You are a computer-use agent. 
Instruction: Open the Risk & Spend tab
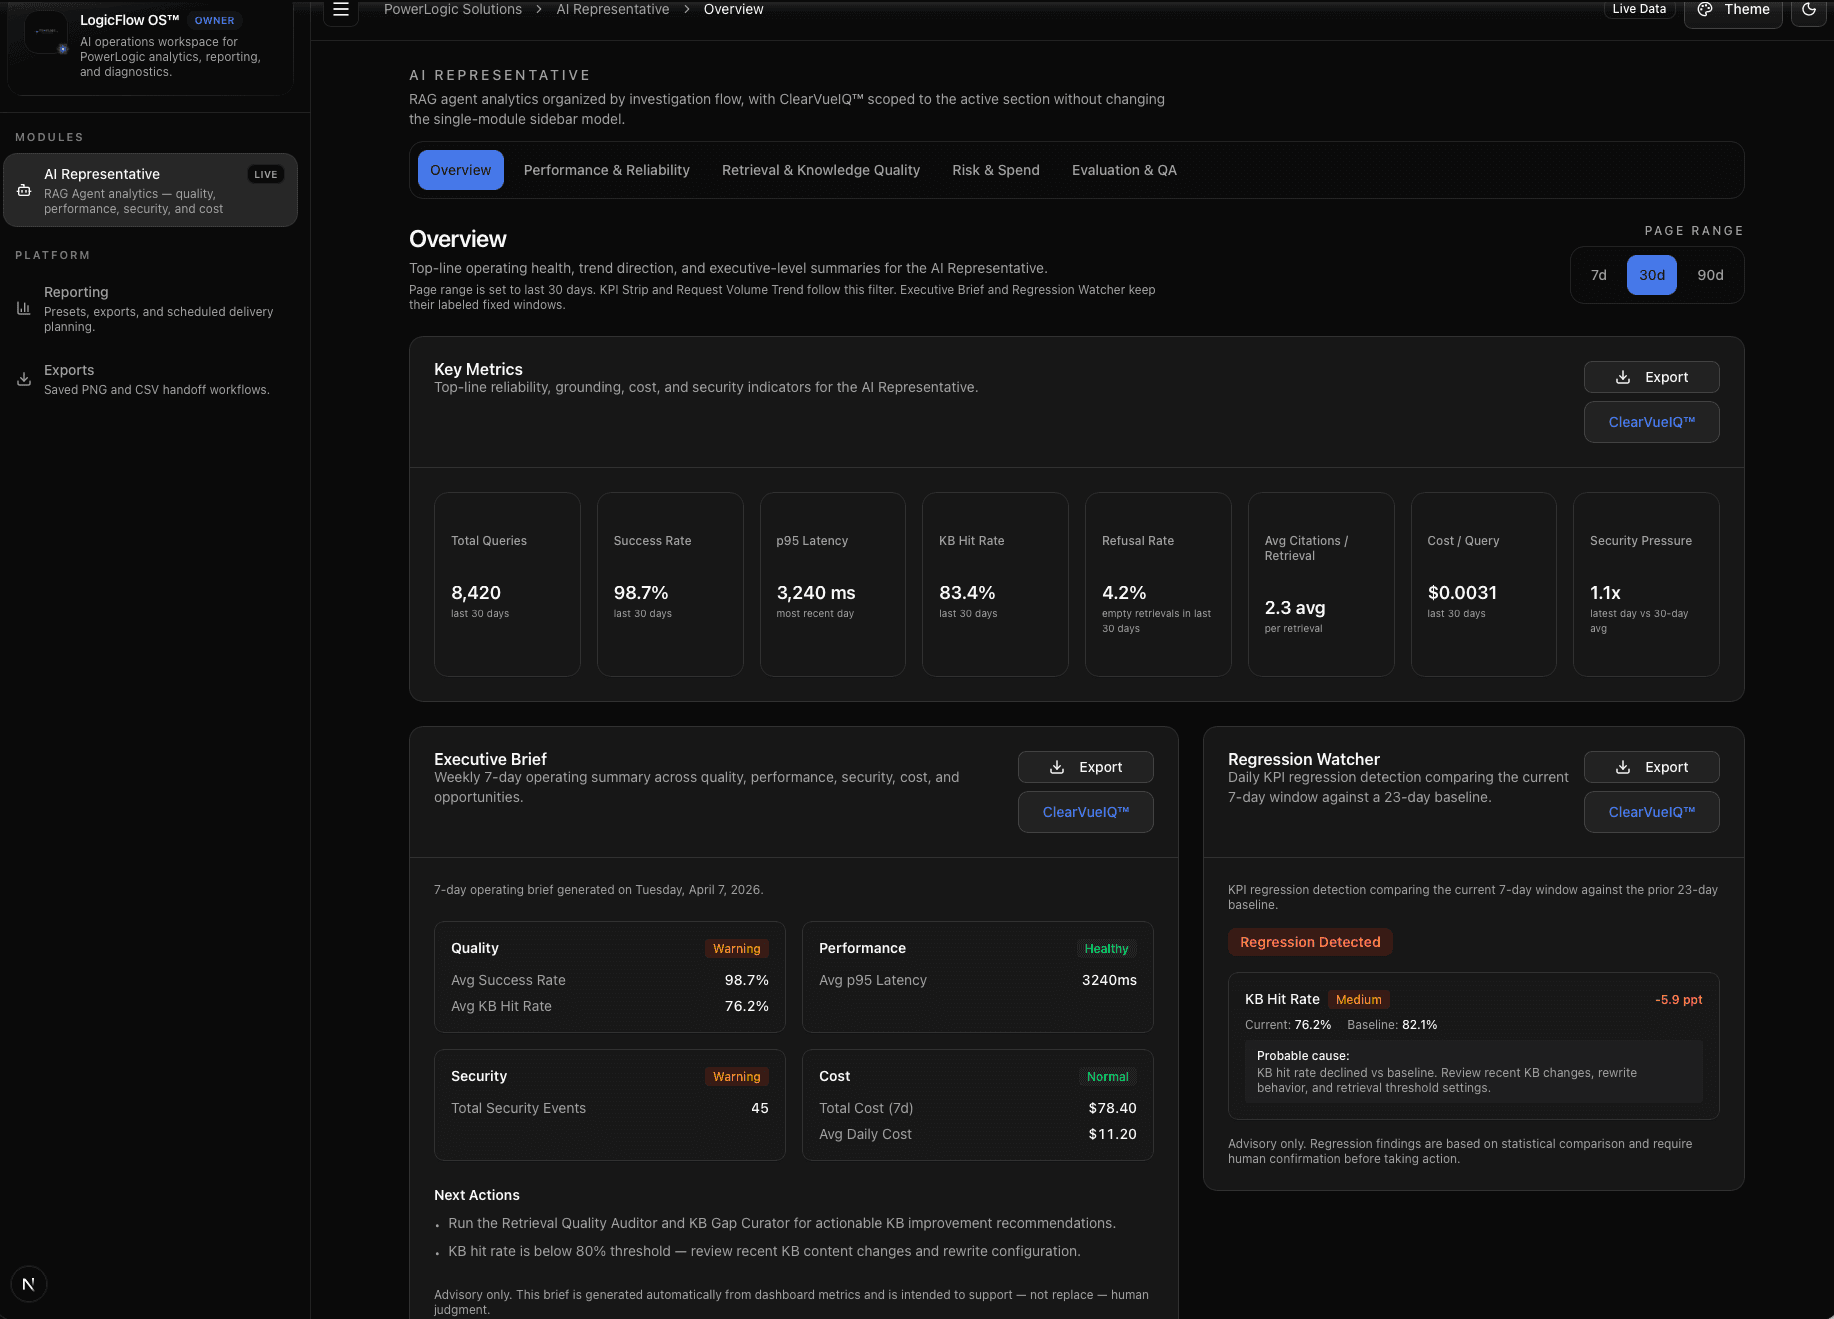(x=995, y=170)
